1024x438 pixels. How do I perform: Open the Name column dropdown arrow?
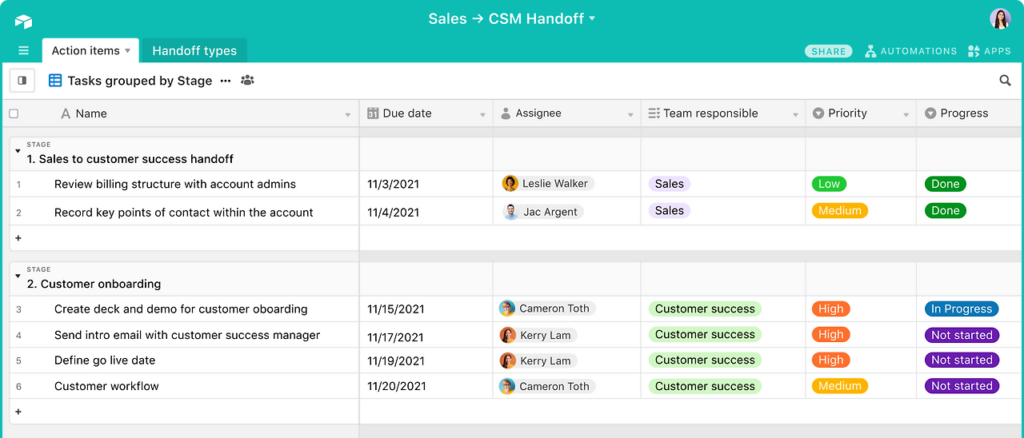click(348, 115)
